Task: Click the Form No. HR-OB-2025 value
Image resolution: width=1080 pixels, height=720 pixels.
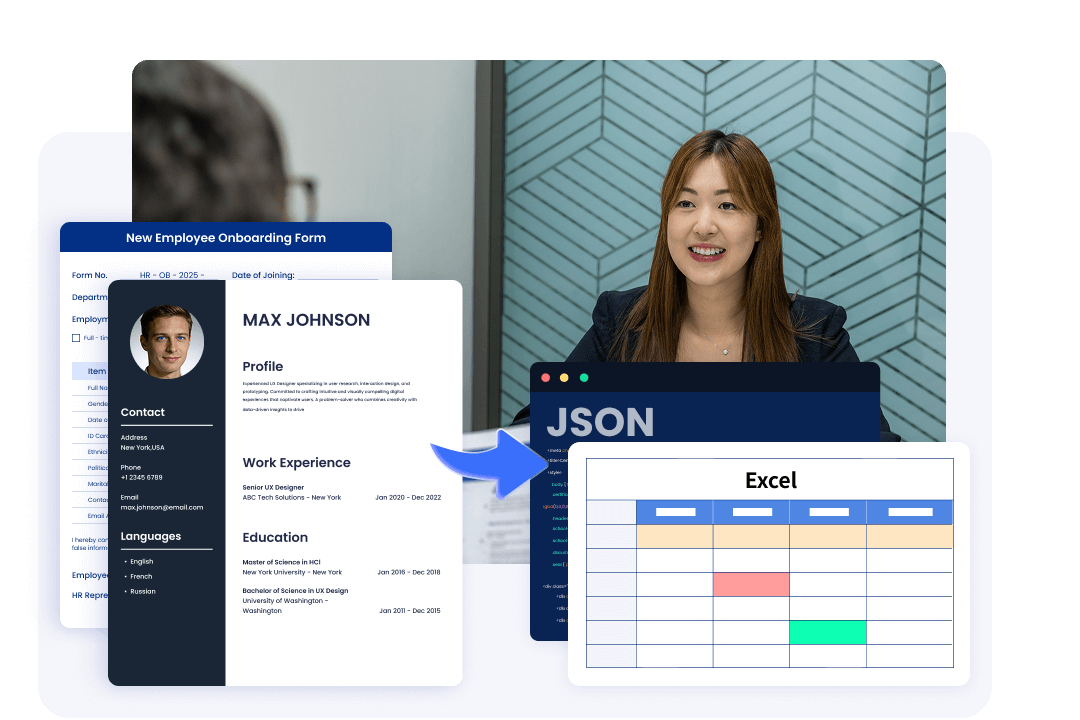Action: coord(172,275)
